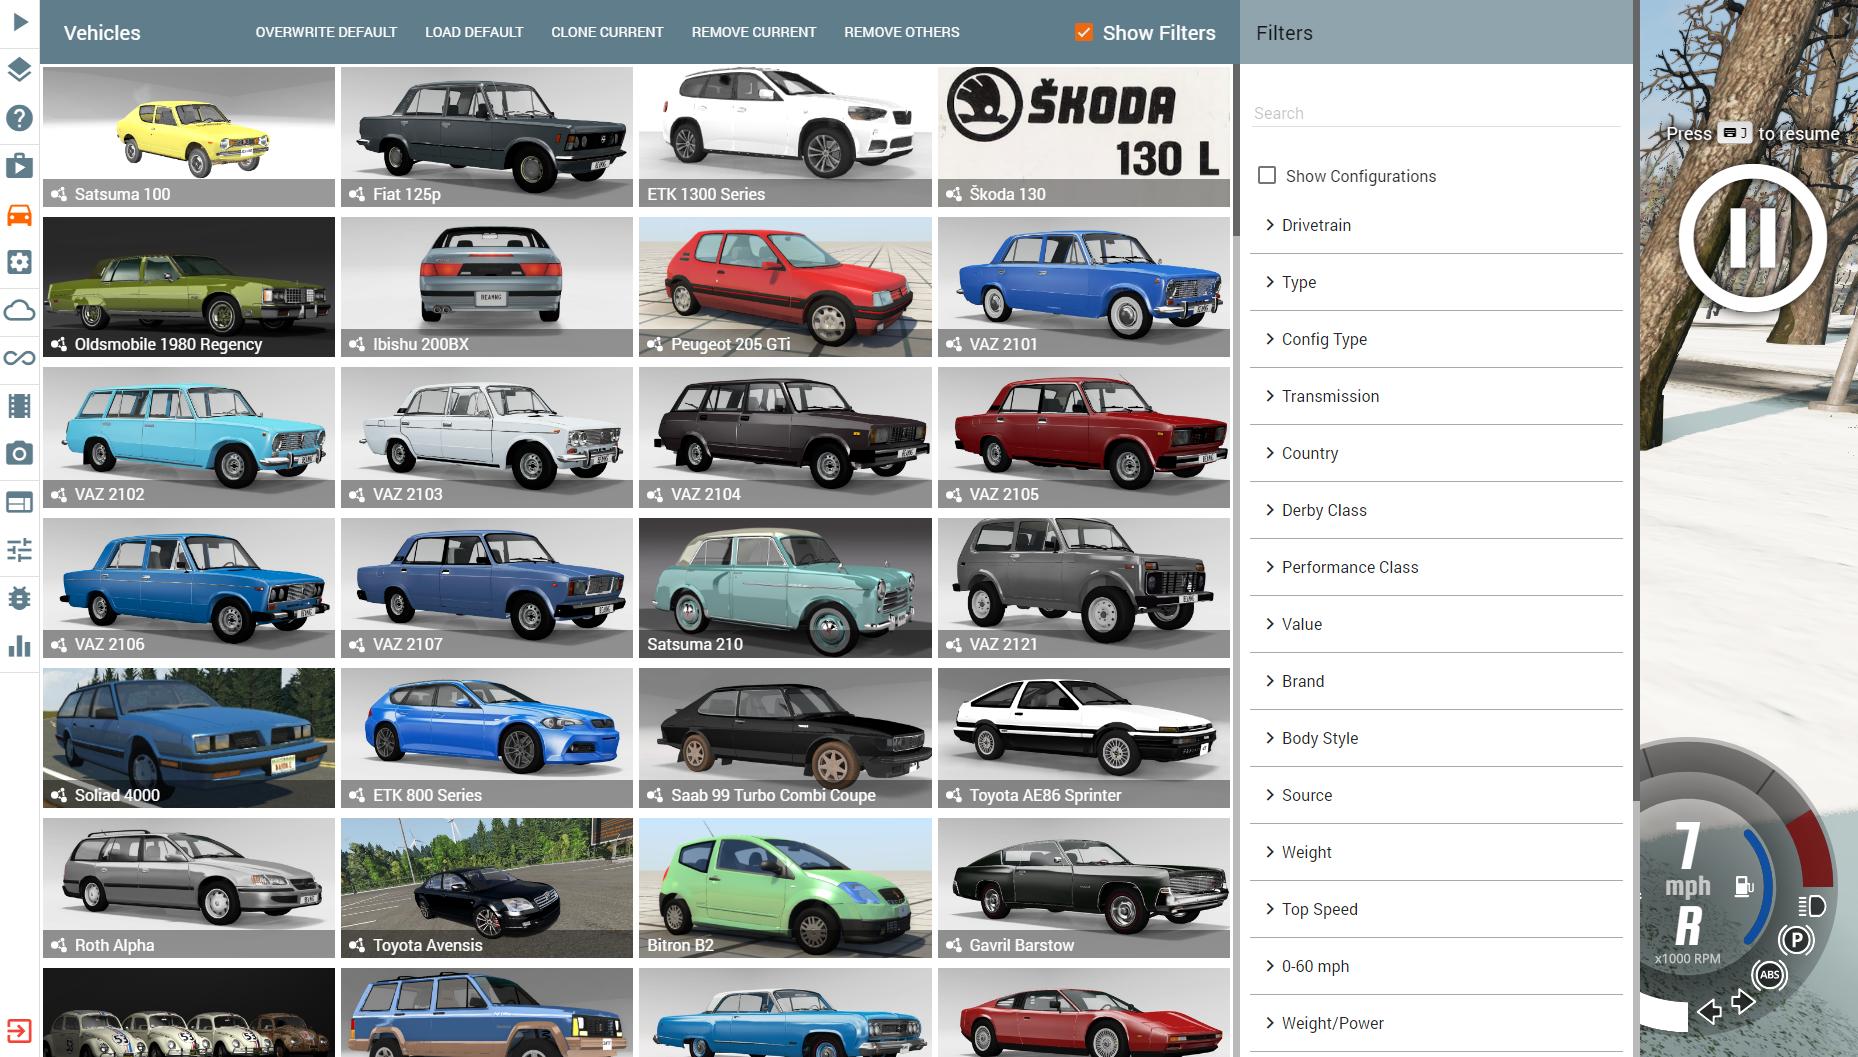Select the Saab 99 Turbo Combi Coupe thumbnail
This screenshot has height=1057, width=1858.
pyautogui.click(x=785, y=738)
